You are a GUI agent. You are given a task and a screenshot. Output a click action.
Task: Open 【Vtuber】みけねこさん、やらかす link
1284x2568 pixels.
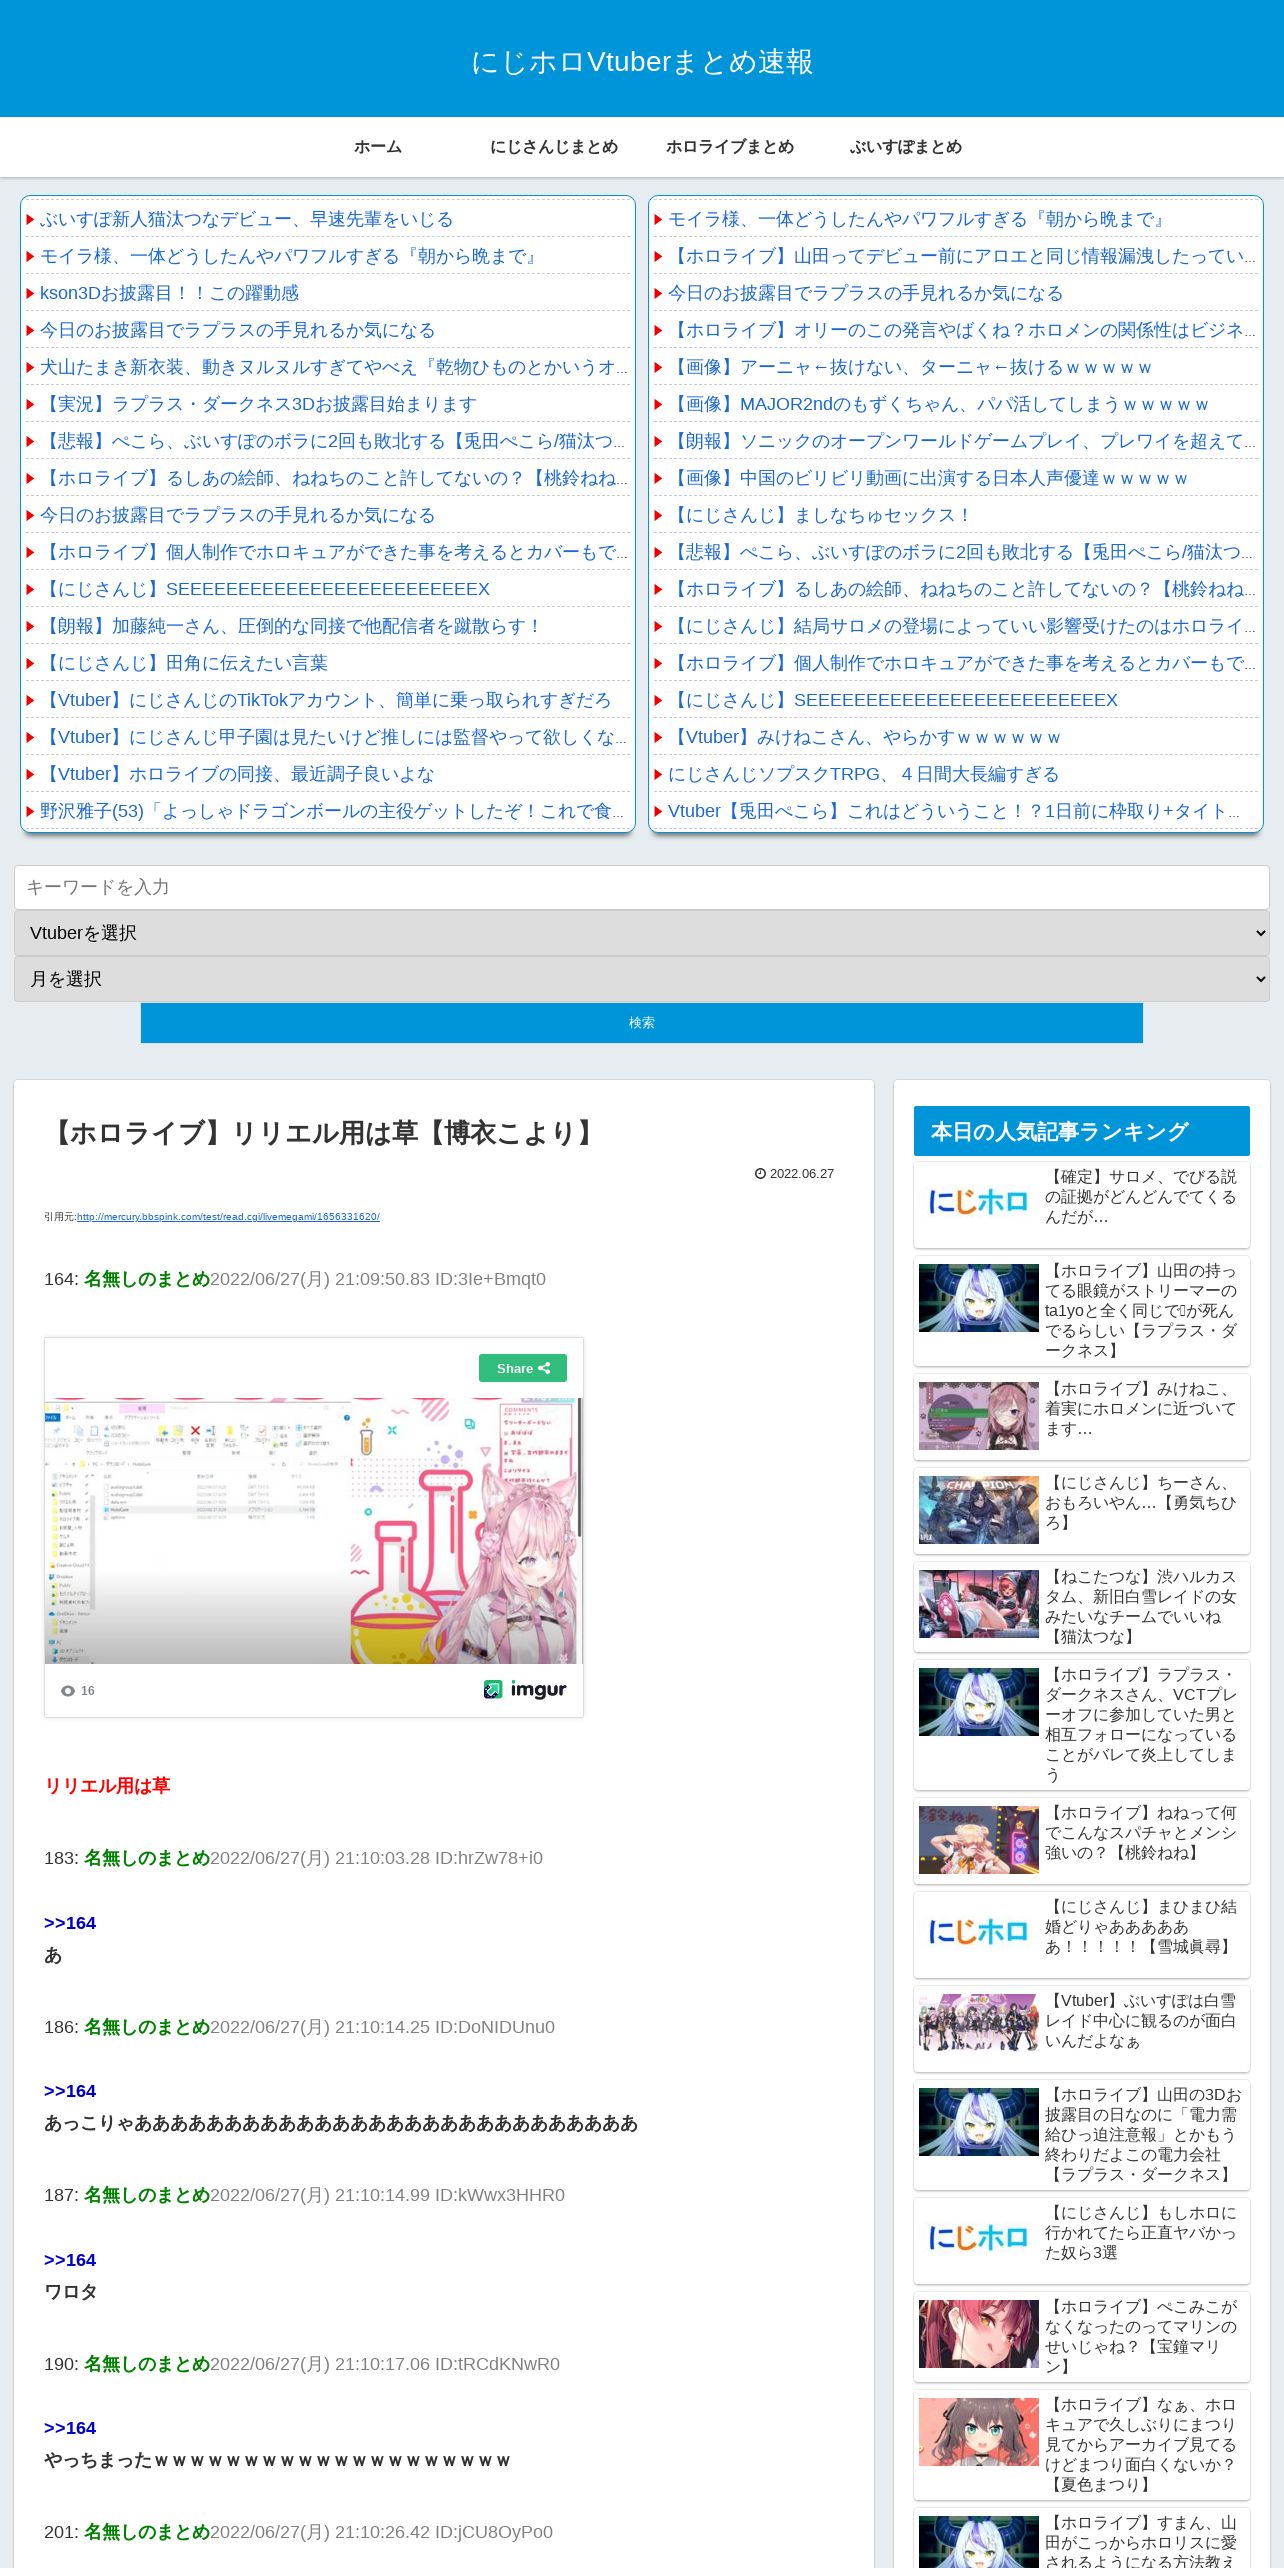(864, 737)
